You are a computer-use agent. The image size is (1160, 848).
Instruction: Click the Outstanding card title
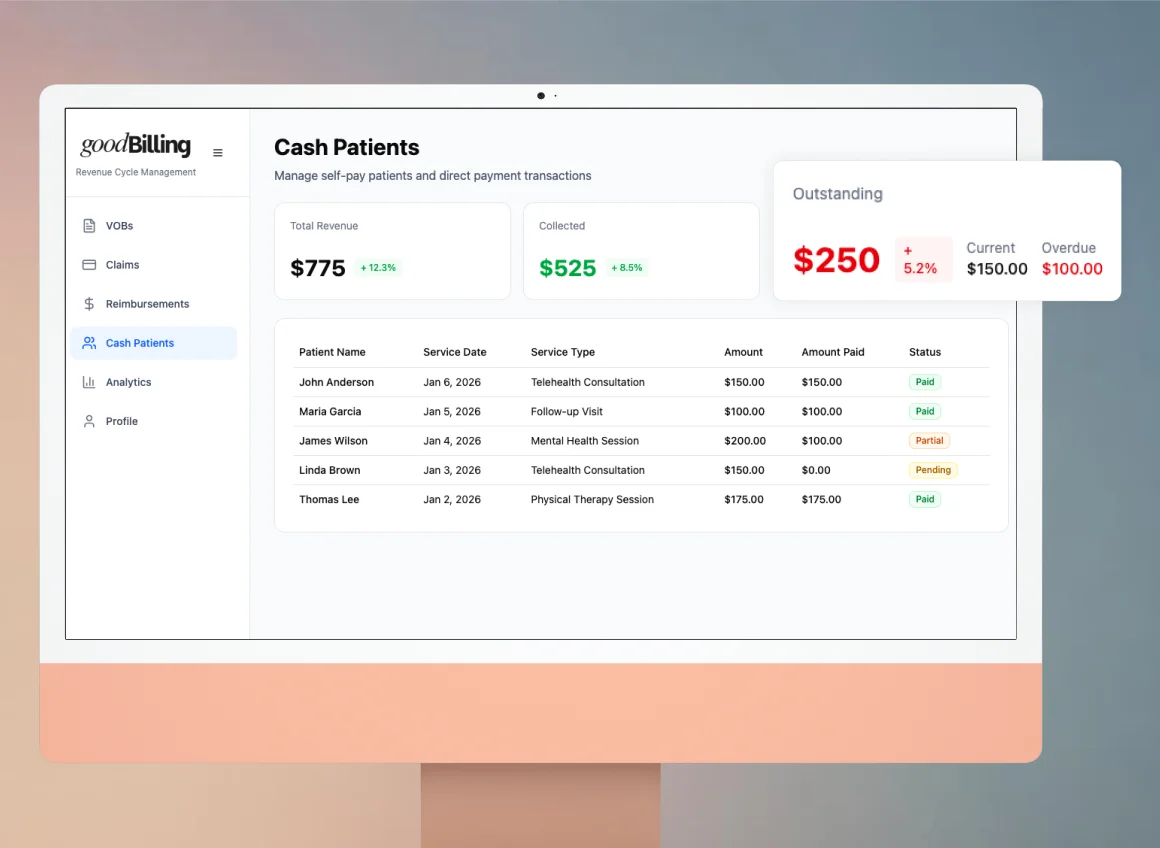(837, 194)
